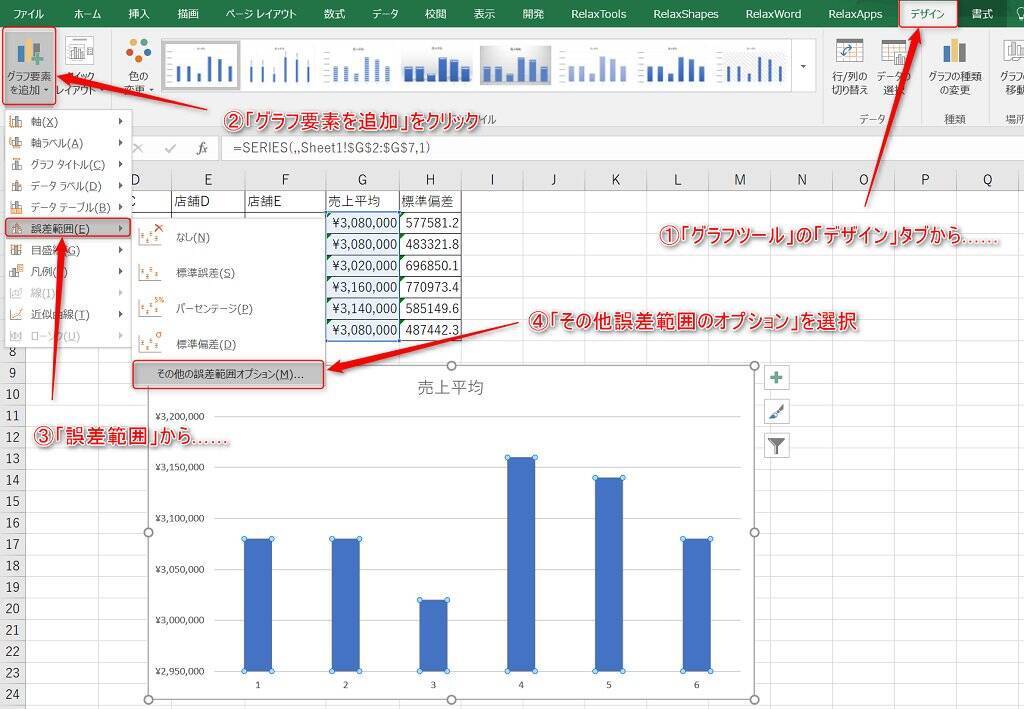Select なし(N) error bar option
Viewport: 1024px width, 709px height.
[x=192, y=237]
